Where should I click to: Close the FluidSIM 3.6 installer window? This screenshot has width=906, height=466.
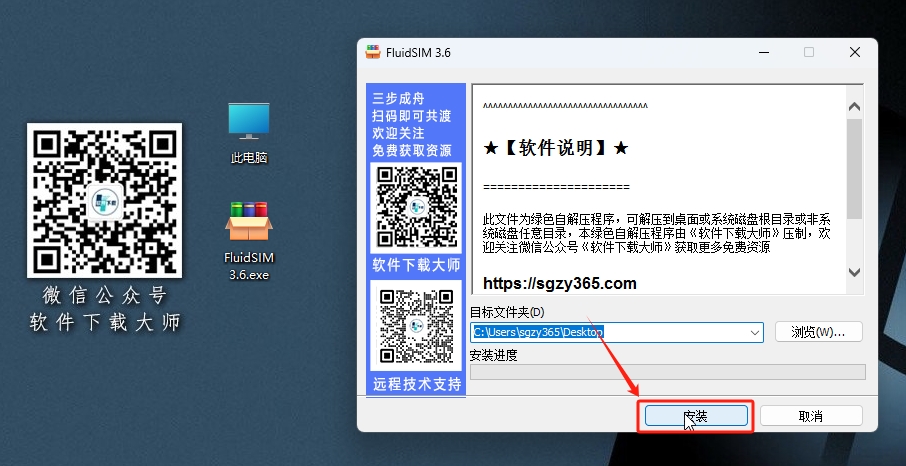pos(855,52)
